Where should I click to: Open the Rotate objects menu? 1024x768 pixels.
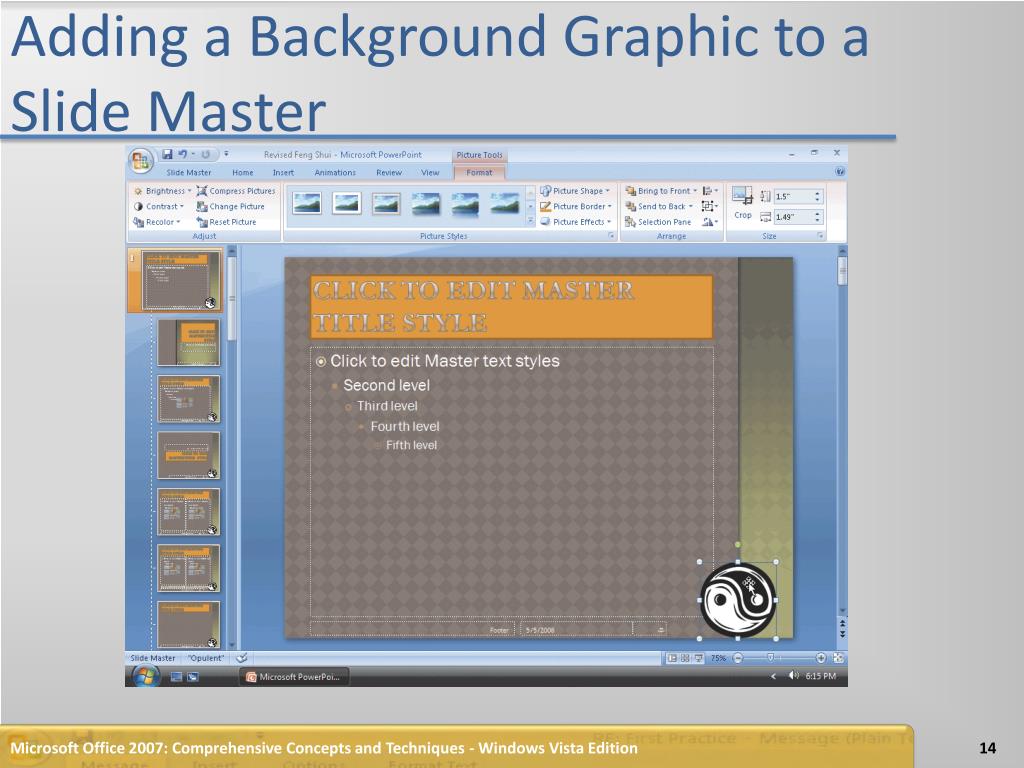710,222
